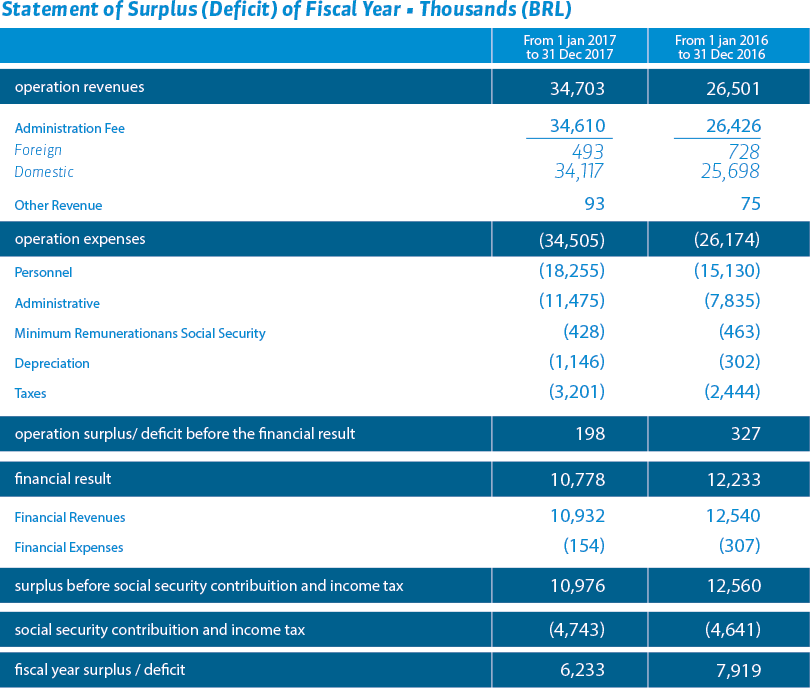Click Social Security value (428)

click(584, 331)
